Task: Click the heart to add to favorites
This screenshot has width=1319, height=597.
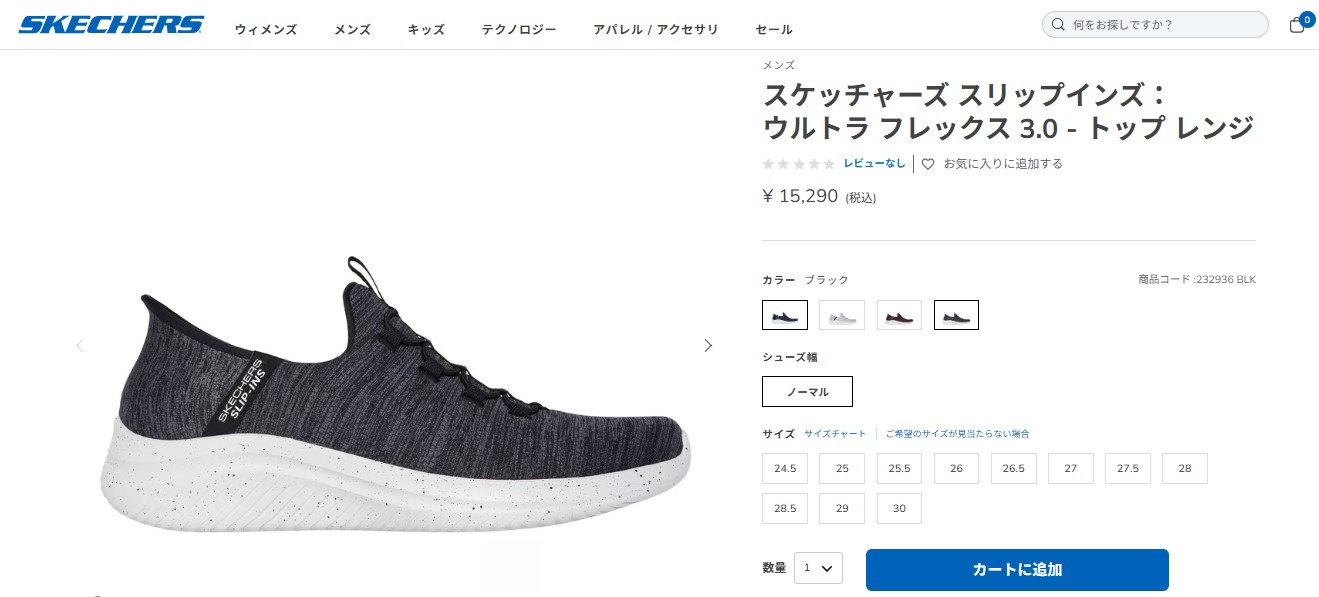Action: (928, 163)
